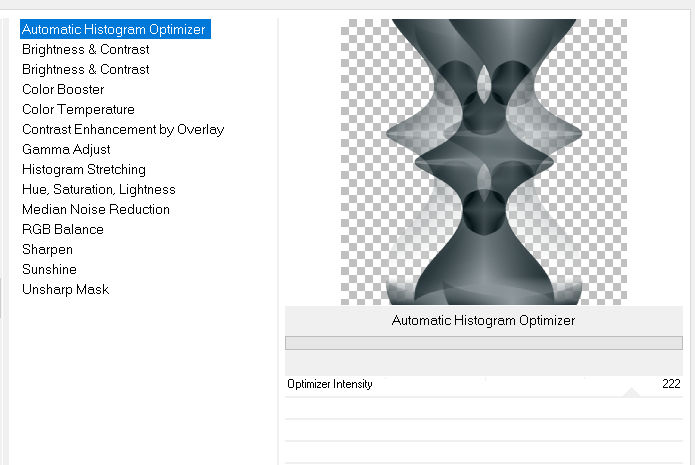Click the Optimizer Intensity slider handle
The height and width of the screenshot is (465, 695).
pyautogui.click(x=631, y=392)
